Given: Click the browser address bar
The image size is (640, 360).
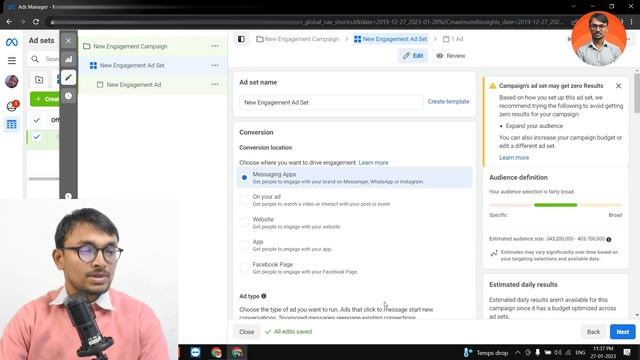Looking at the screenshot, I should tap(306, 22).
